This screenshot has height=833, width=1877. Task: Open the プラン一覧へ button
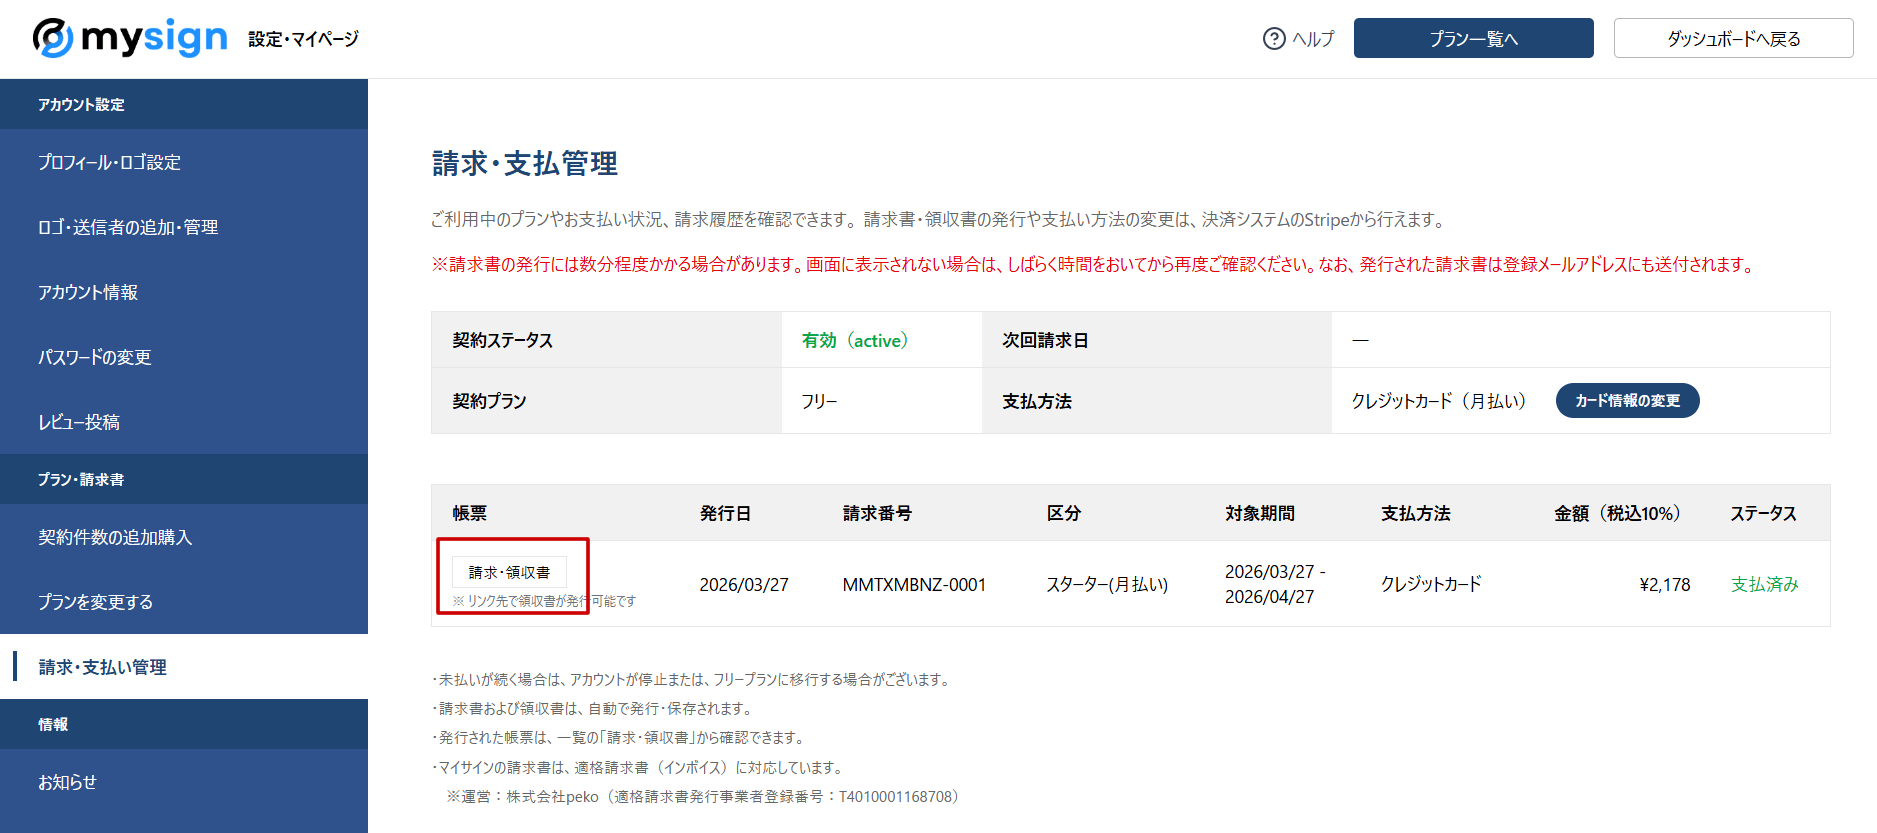point(1473,38)
